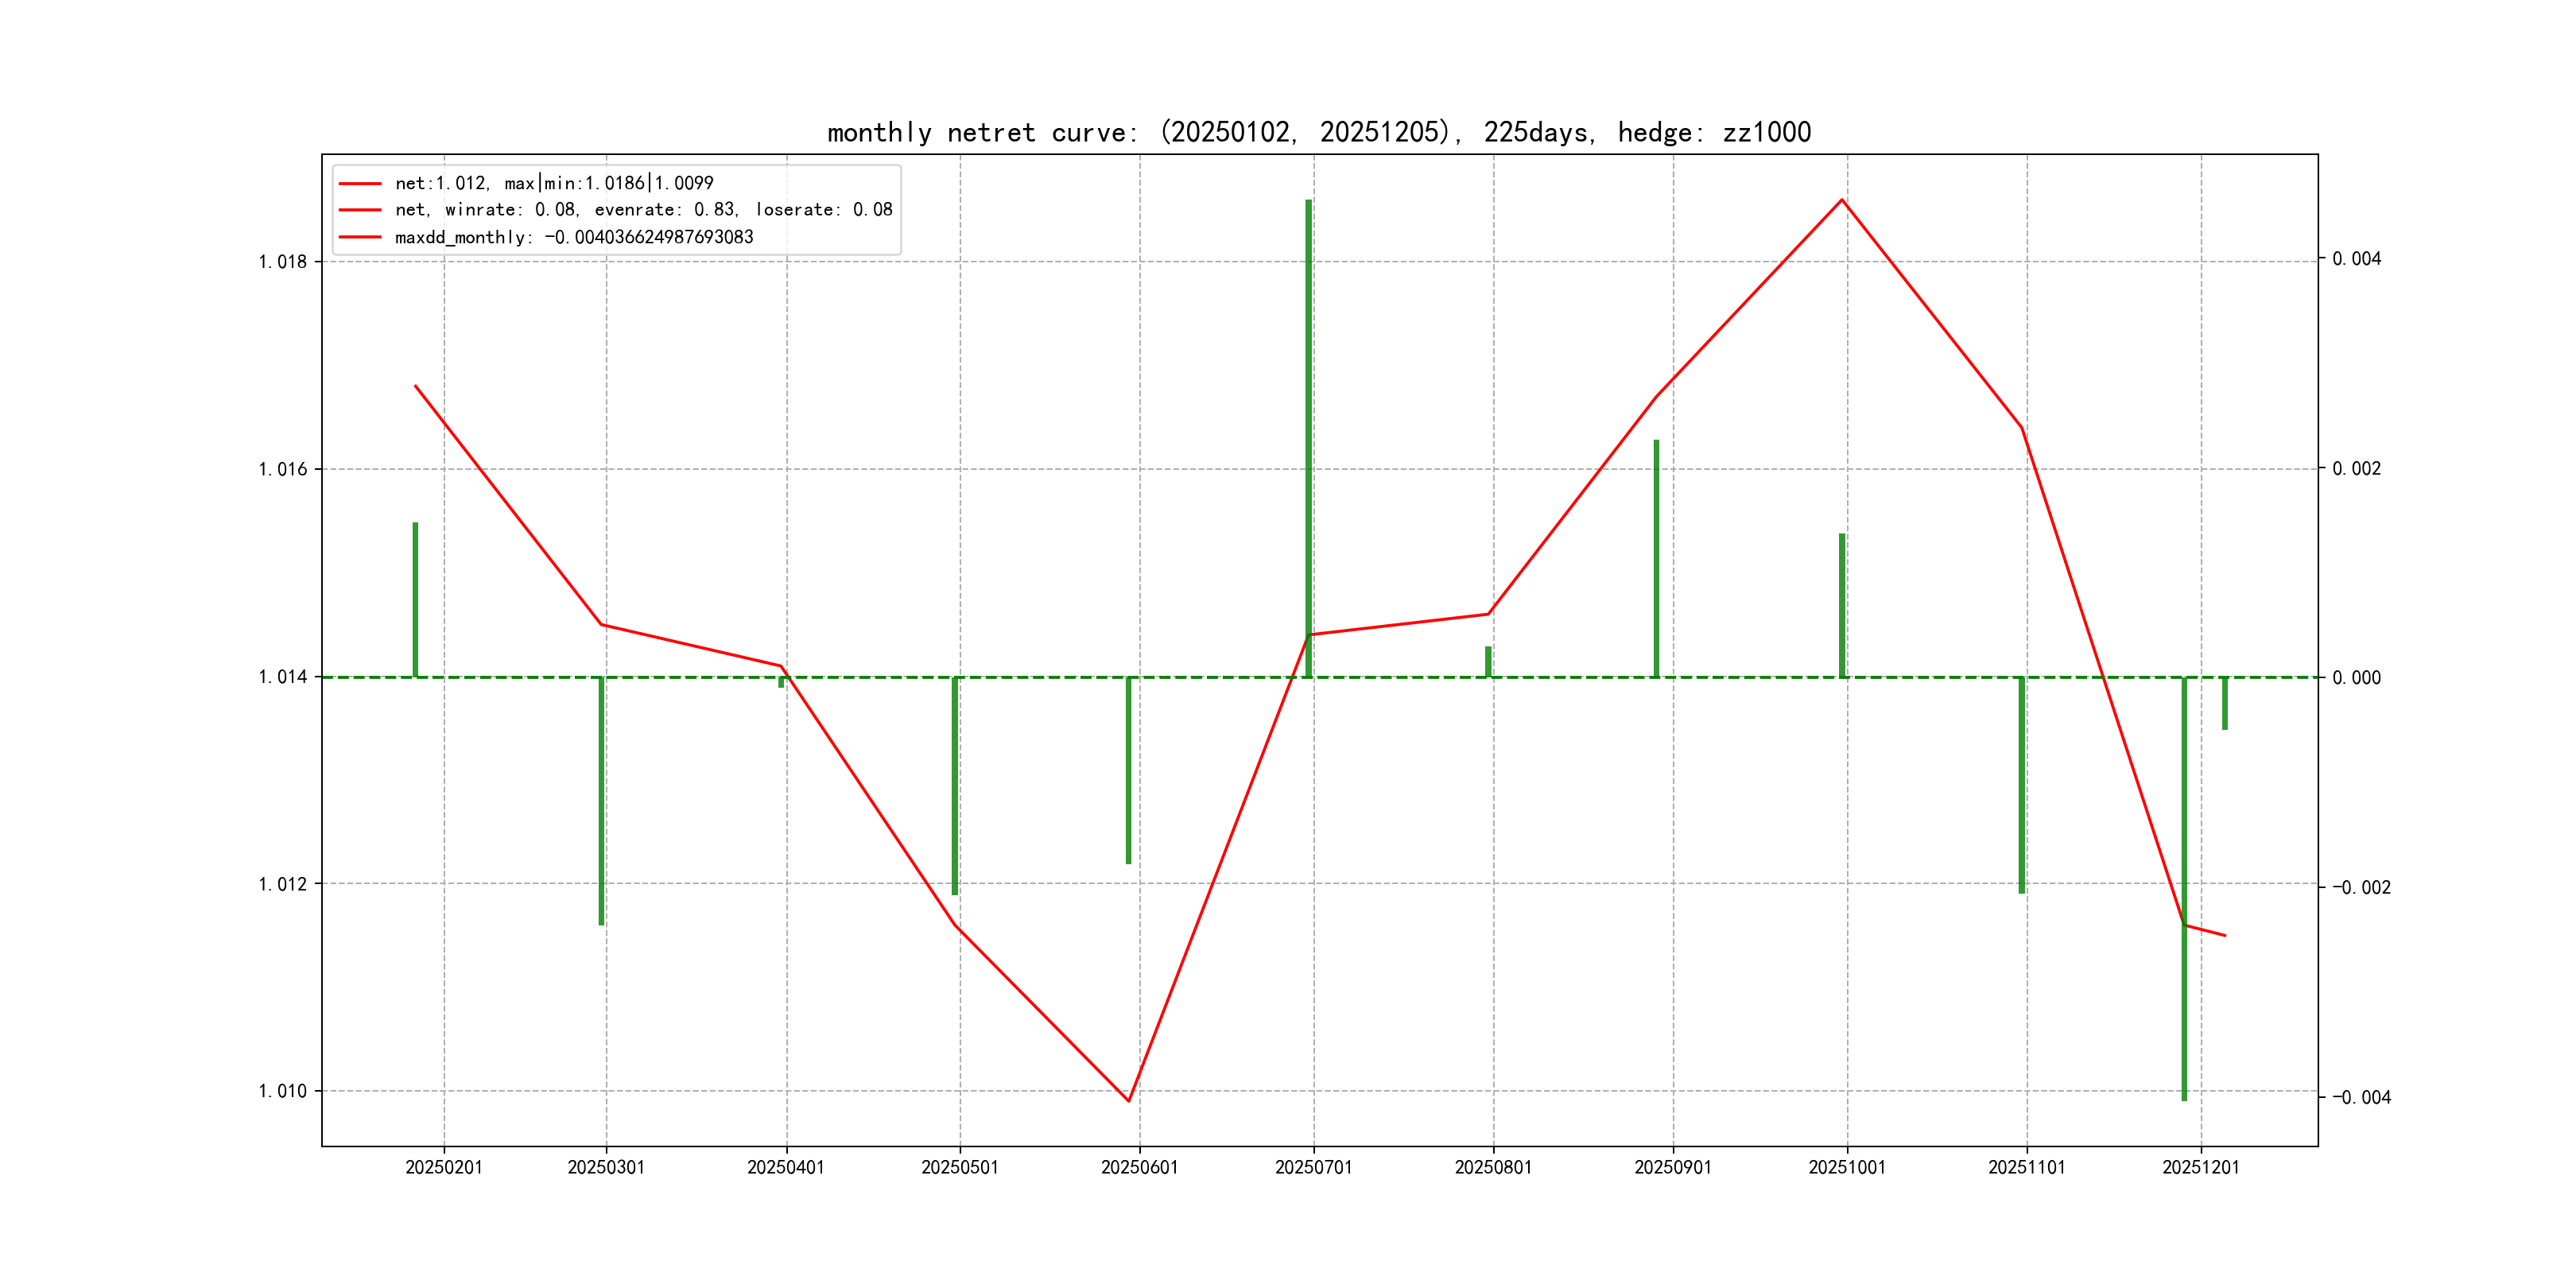Screen dimensions: 2576x1288
Task: Click the x-axis label 20250201
Action: [x=444, y=1168]
